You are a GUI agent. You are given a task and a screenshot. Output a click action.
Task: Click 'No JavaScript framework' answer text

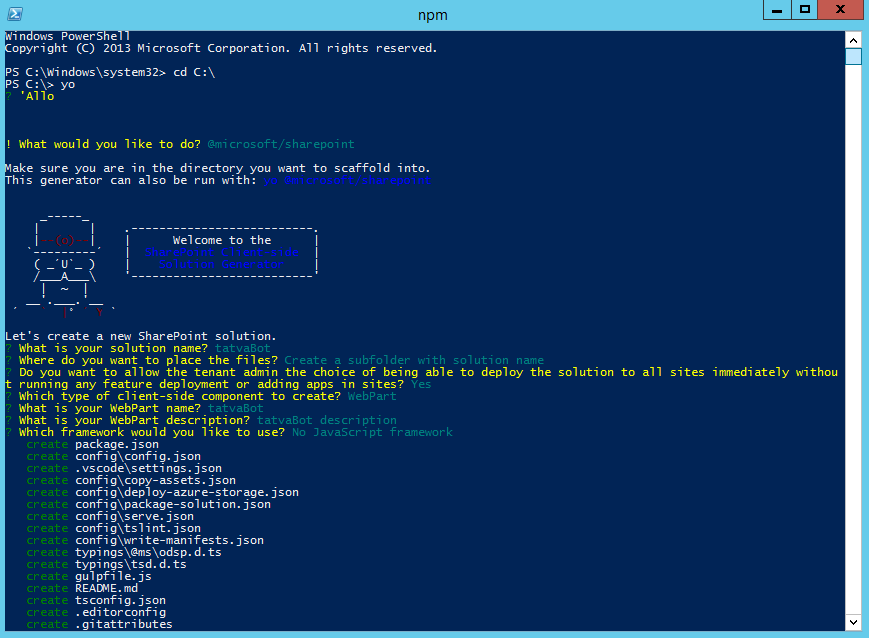pos(372,432)
